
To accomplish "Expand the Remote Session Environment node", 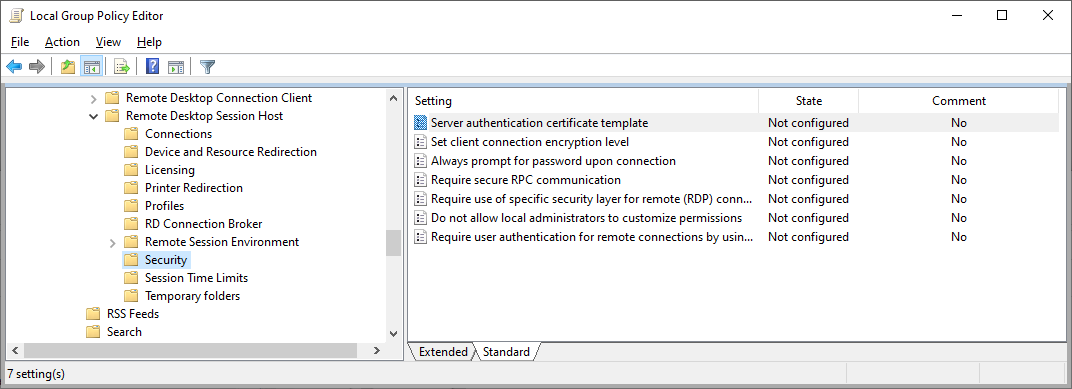I will tap(113, 242).
